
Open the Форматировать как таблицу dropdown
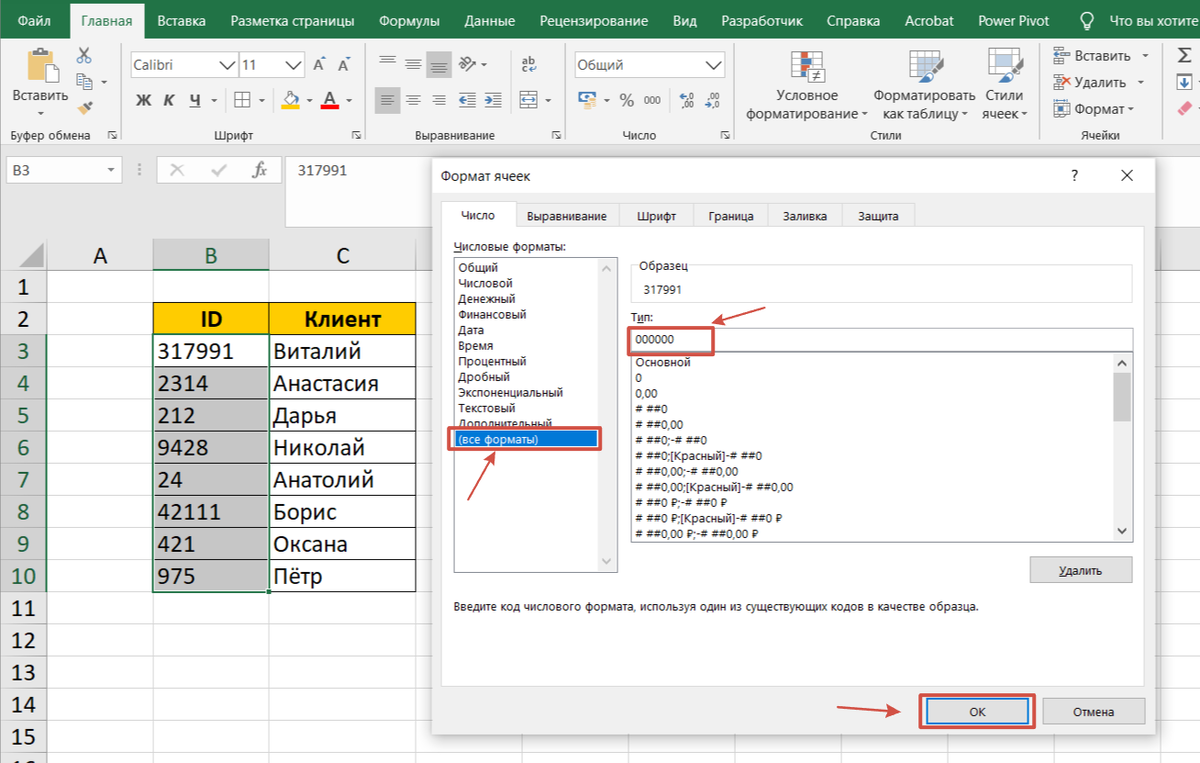point(925,86)
